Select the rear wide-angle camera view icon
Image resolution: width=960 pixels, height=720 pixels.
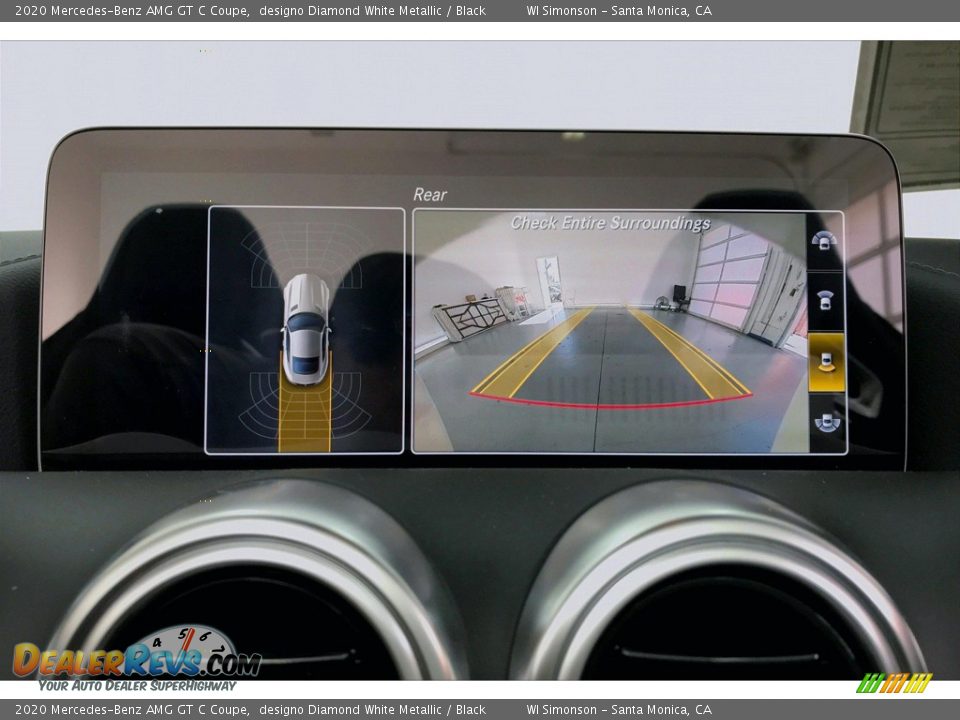tap(827, 422)
